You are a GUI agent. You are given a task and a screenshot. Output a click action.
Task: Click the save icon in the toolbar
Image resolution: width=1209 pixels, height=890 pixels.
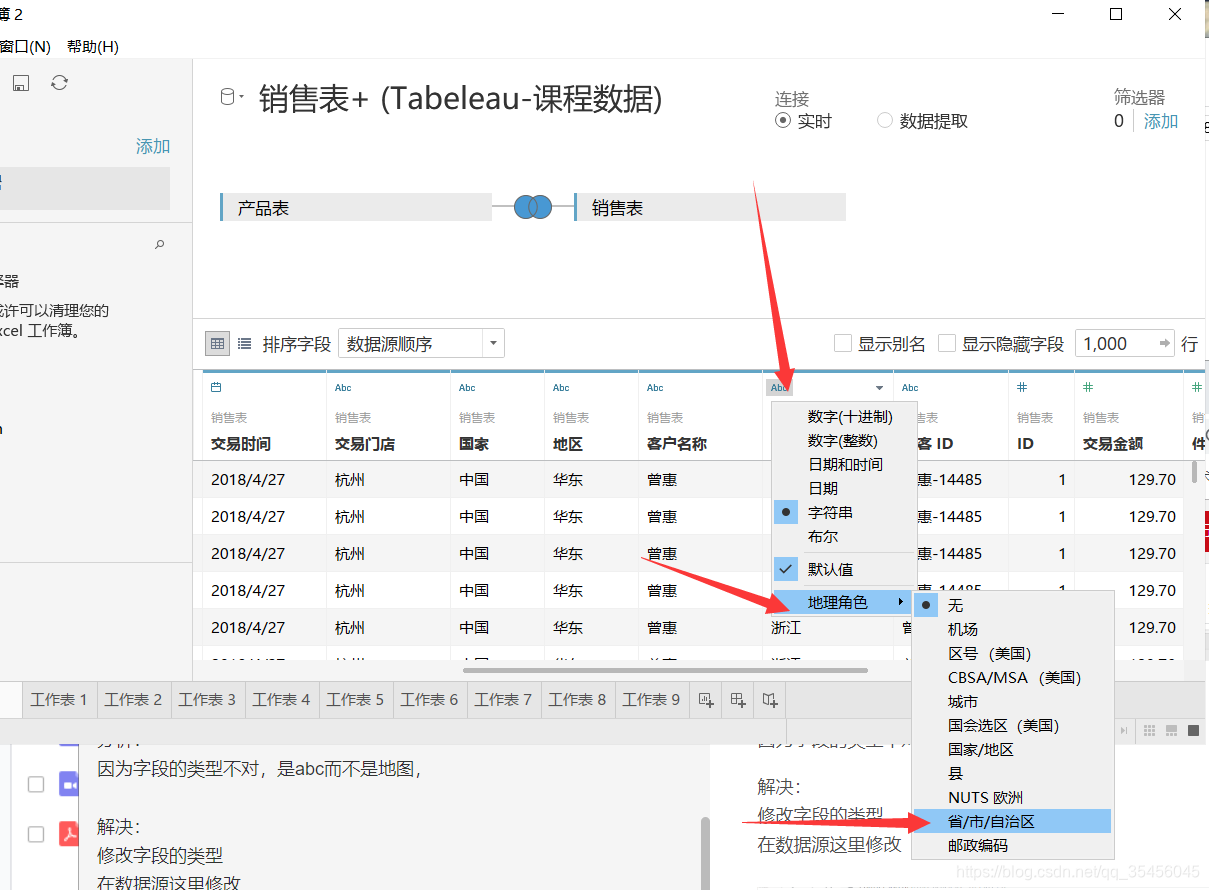21,83
